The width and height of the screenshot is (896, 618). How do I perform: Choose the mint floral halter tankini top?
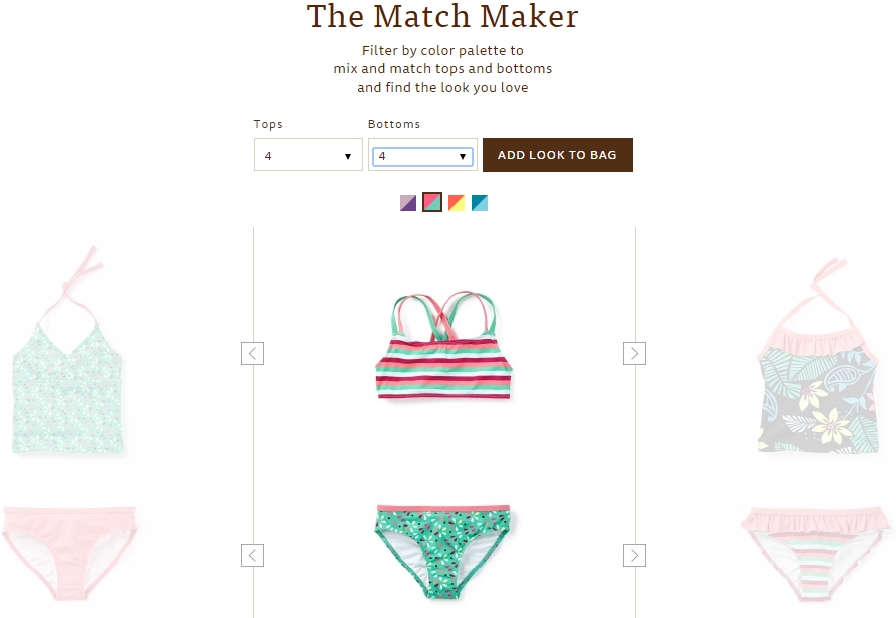pos(67,350)
